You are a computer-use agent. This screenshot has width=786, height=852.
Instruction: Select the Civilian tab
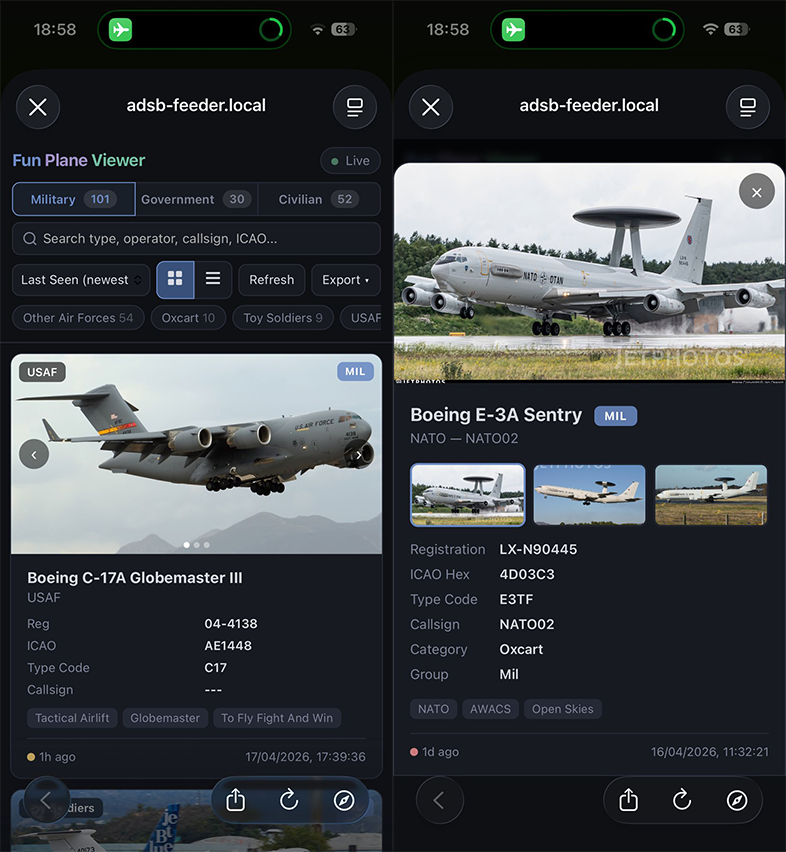coord(319,199)
